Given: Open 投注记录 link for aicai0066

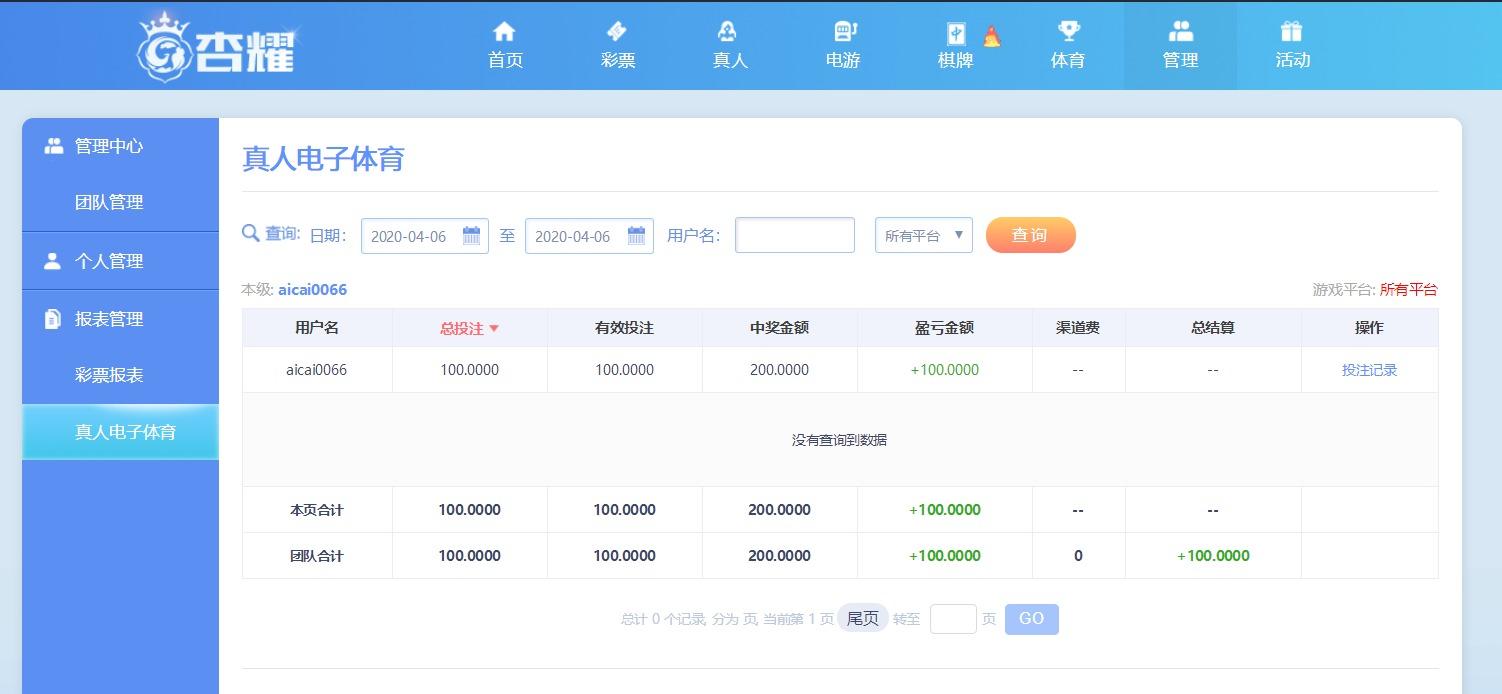Looking at the screenshot, I should [1369, 370].
